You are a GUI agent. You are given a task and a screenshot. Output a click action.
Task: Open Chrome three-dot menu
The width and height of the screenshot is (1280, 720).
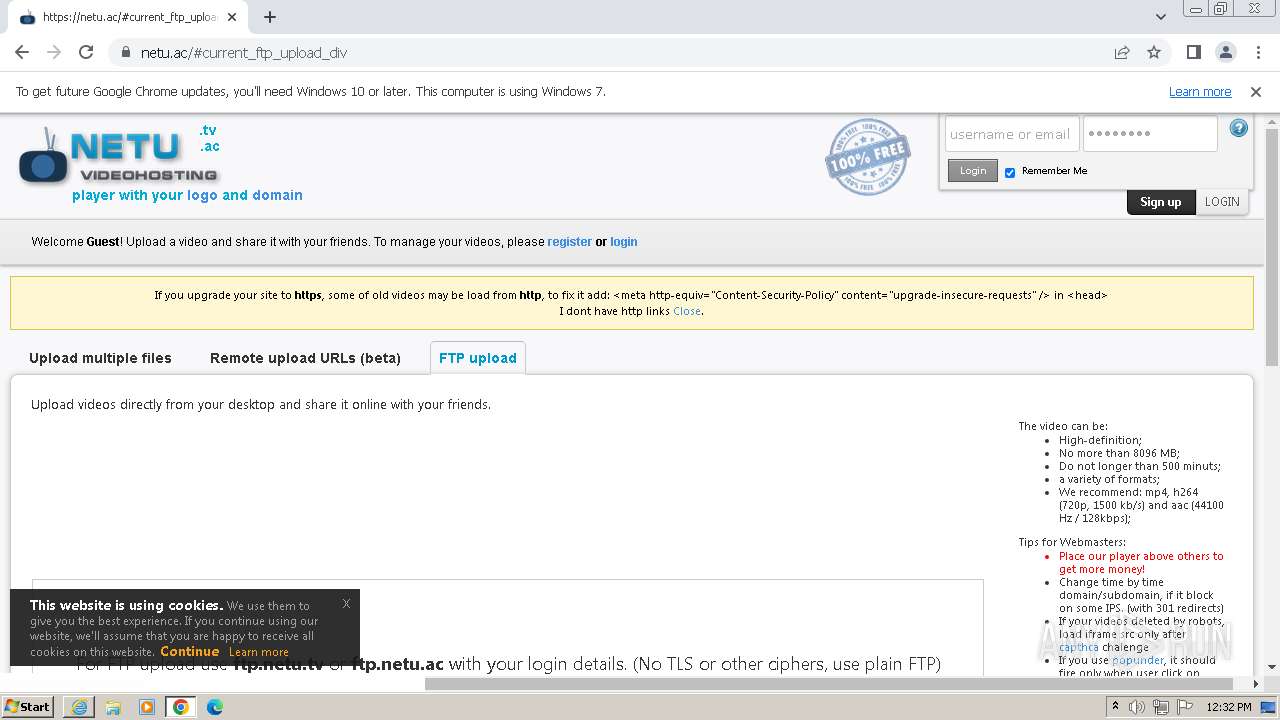tap(1257, 53)
